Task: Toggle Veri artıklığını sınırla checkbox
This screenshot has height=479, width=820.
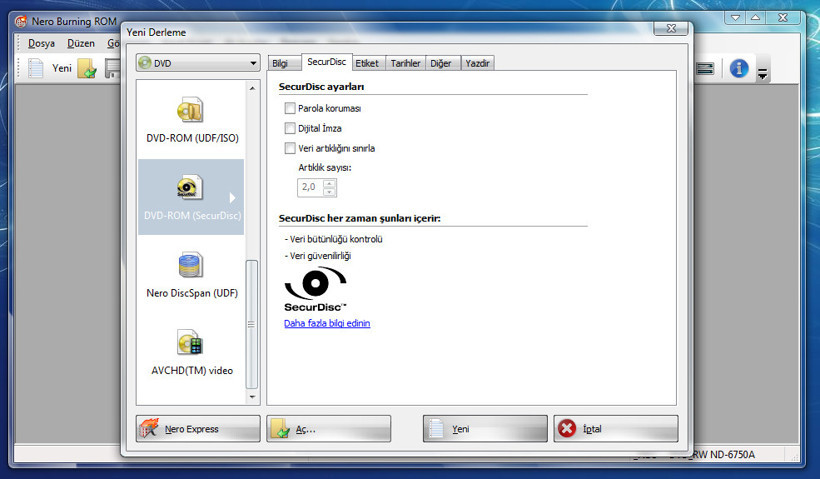Action: (290, 148)
